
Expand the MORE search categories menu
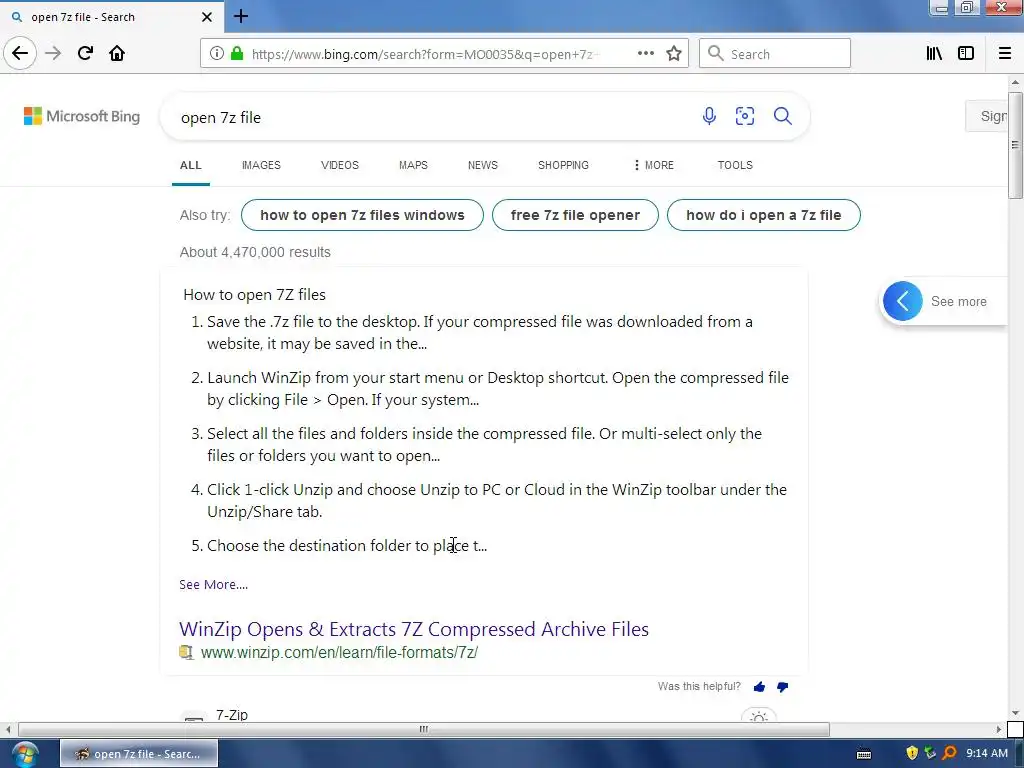[654, 165]
